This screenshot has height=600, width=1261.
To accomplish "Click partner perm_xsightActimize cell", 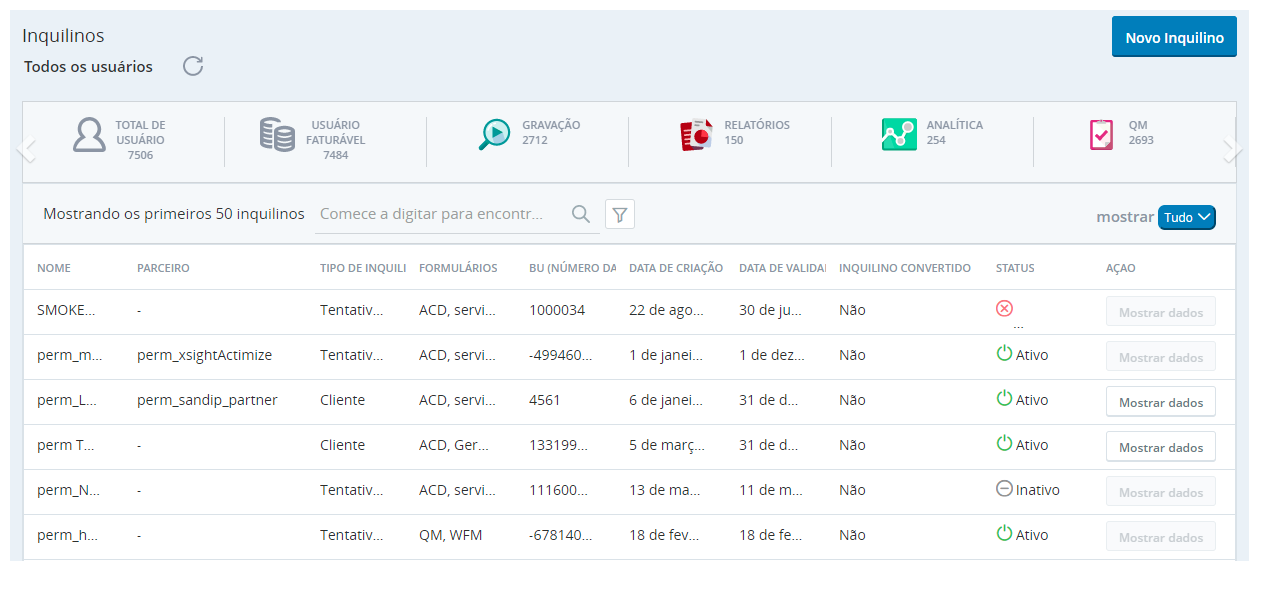I will point(204,355).
